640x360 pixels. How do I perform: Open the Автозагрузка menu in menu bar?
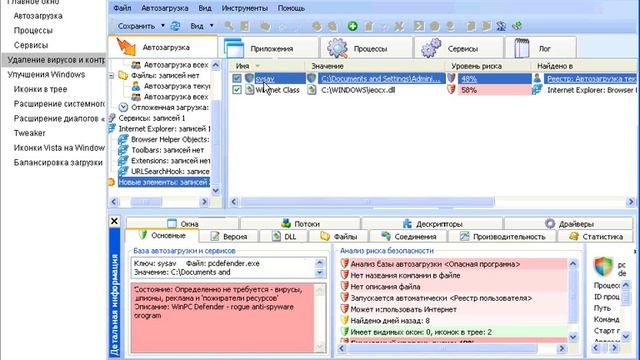point(164,8)
